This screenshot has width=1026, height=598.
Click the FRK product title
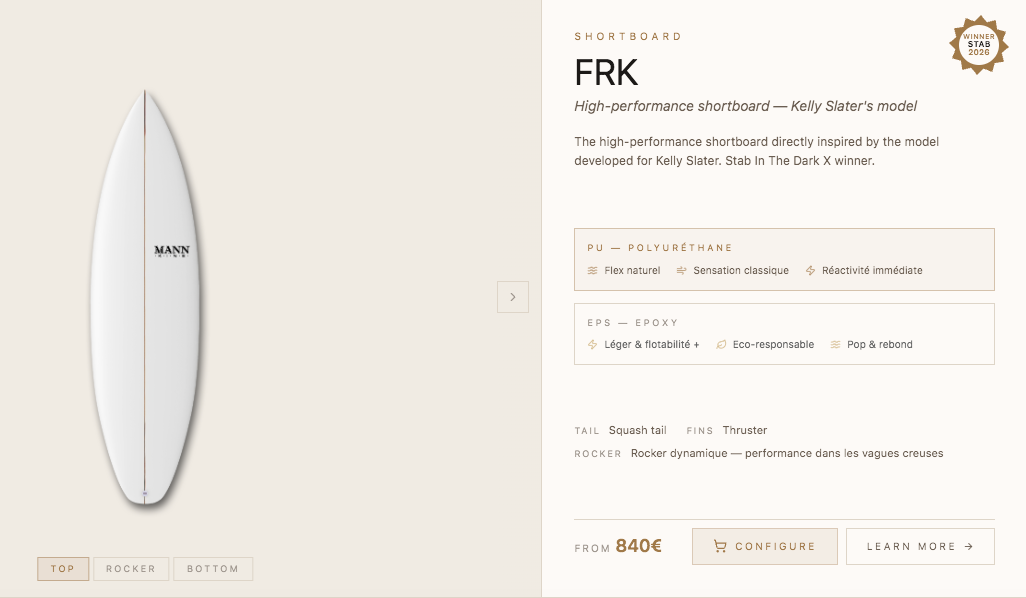pyautogui.click(x=606, y=73)
